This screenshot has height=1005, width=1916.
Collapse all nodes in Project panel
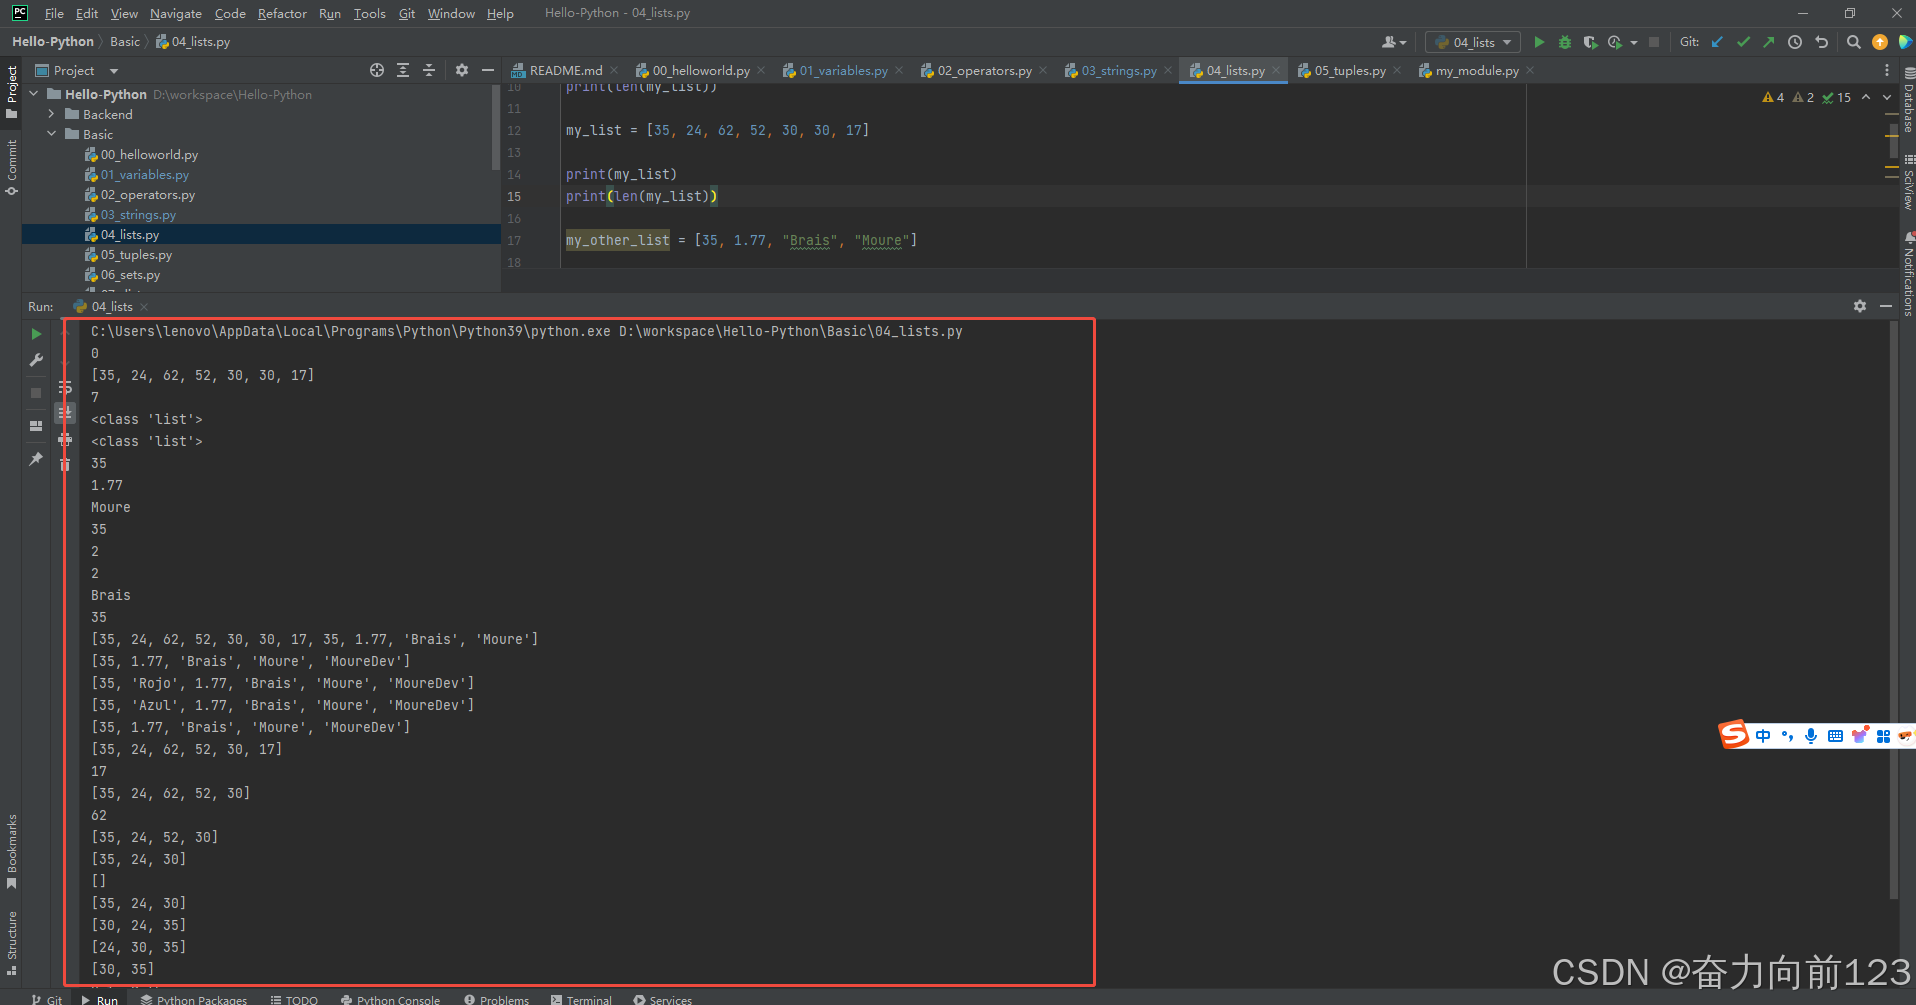(429, 70)
